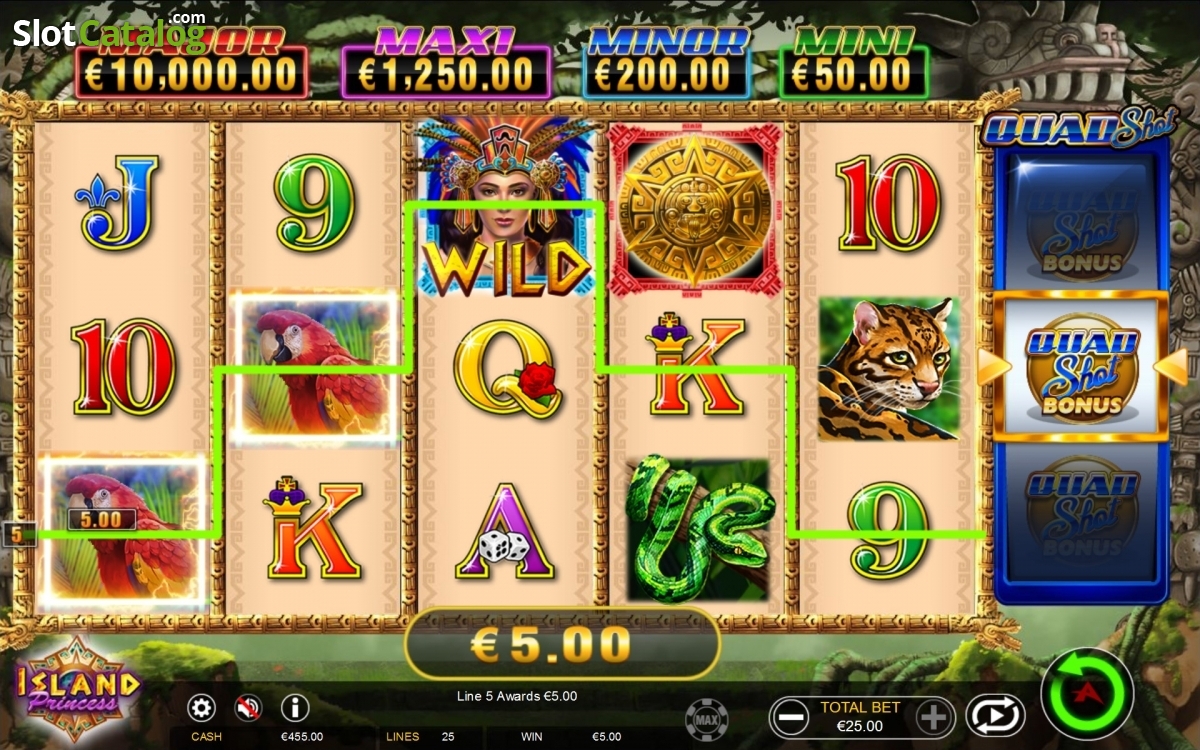Open the SlotCatalog.com watermark link
Viewport: 1200px width, 750px height.
pyautogui.click(x=109, y=30)
